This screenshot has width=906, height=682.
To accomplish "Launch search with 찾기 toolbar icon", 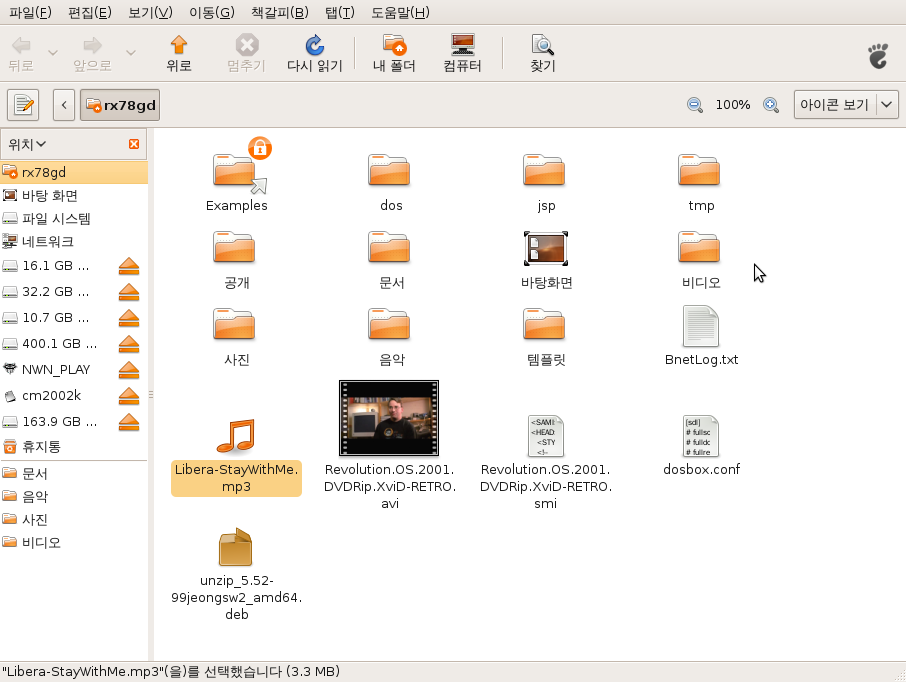I will pyautogui.click(x=543, y=53).
